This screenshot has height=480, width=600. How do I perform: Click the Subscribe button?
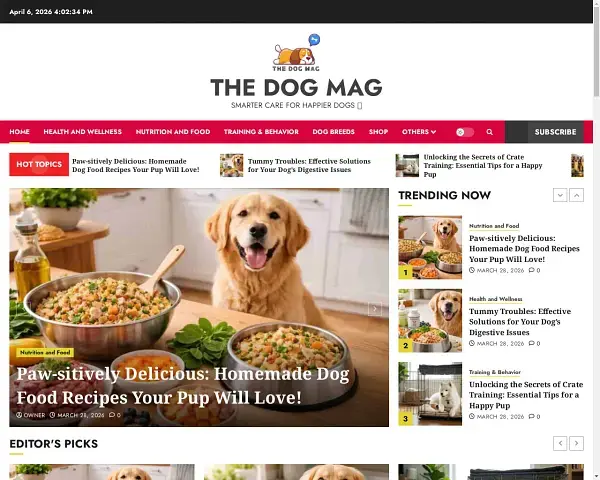[555, 132]
